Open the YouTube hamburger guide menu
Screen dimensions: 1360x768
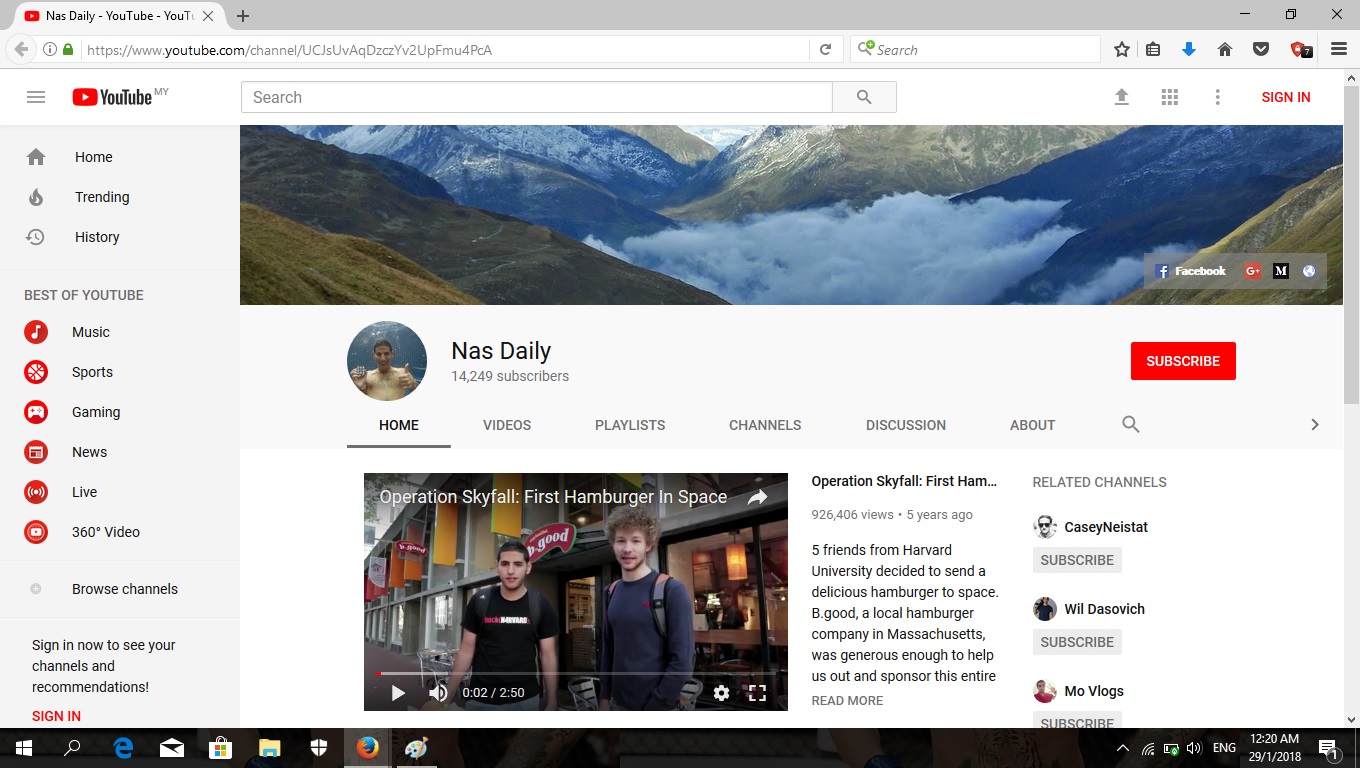coord(36,97)
